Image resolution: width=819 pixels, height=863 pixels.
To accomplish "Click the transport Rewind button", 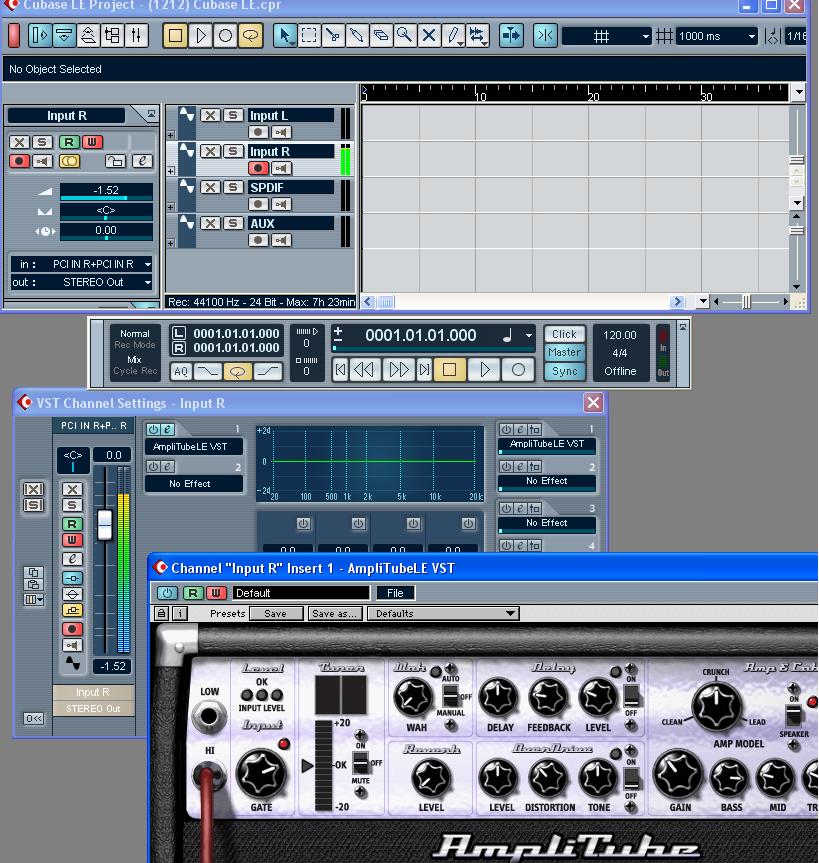I will 364,370.
